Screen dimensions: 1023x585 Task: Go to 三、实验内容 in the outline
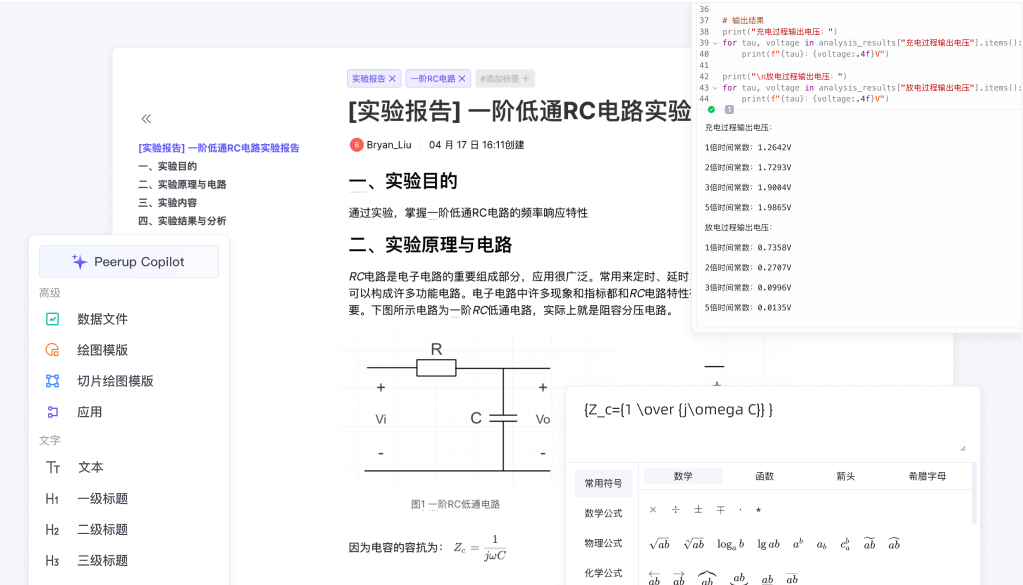tap(168, 203)
